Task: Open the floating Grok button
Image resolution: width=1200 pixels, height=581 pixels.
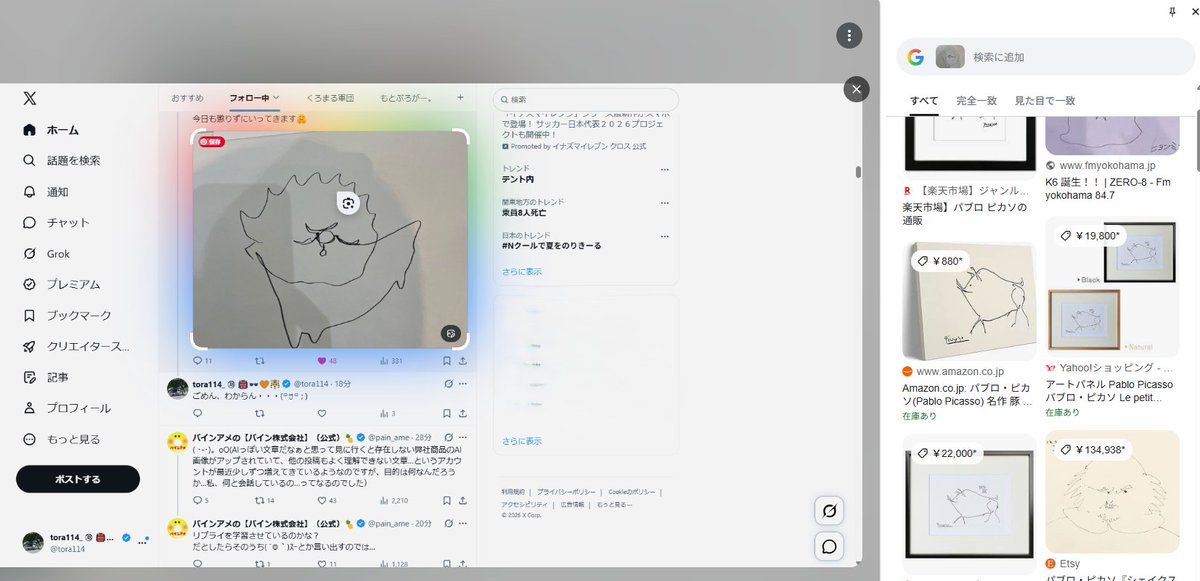Action: coord(829,511)
